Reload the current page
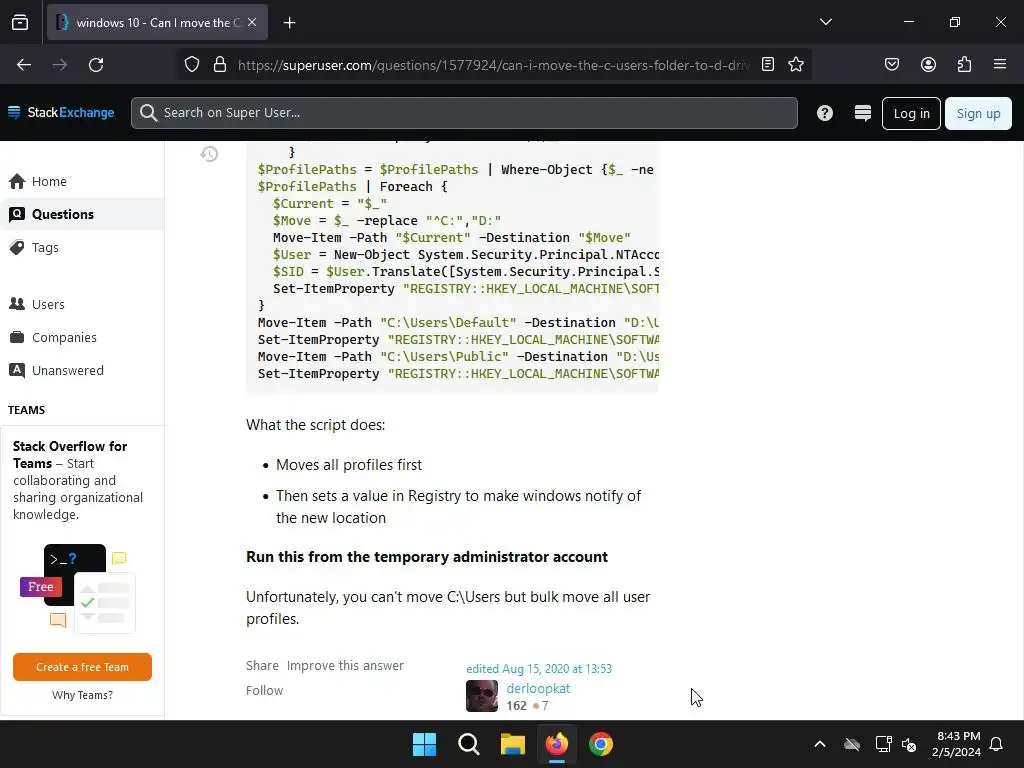 [96, 65]
